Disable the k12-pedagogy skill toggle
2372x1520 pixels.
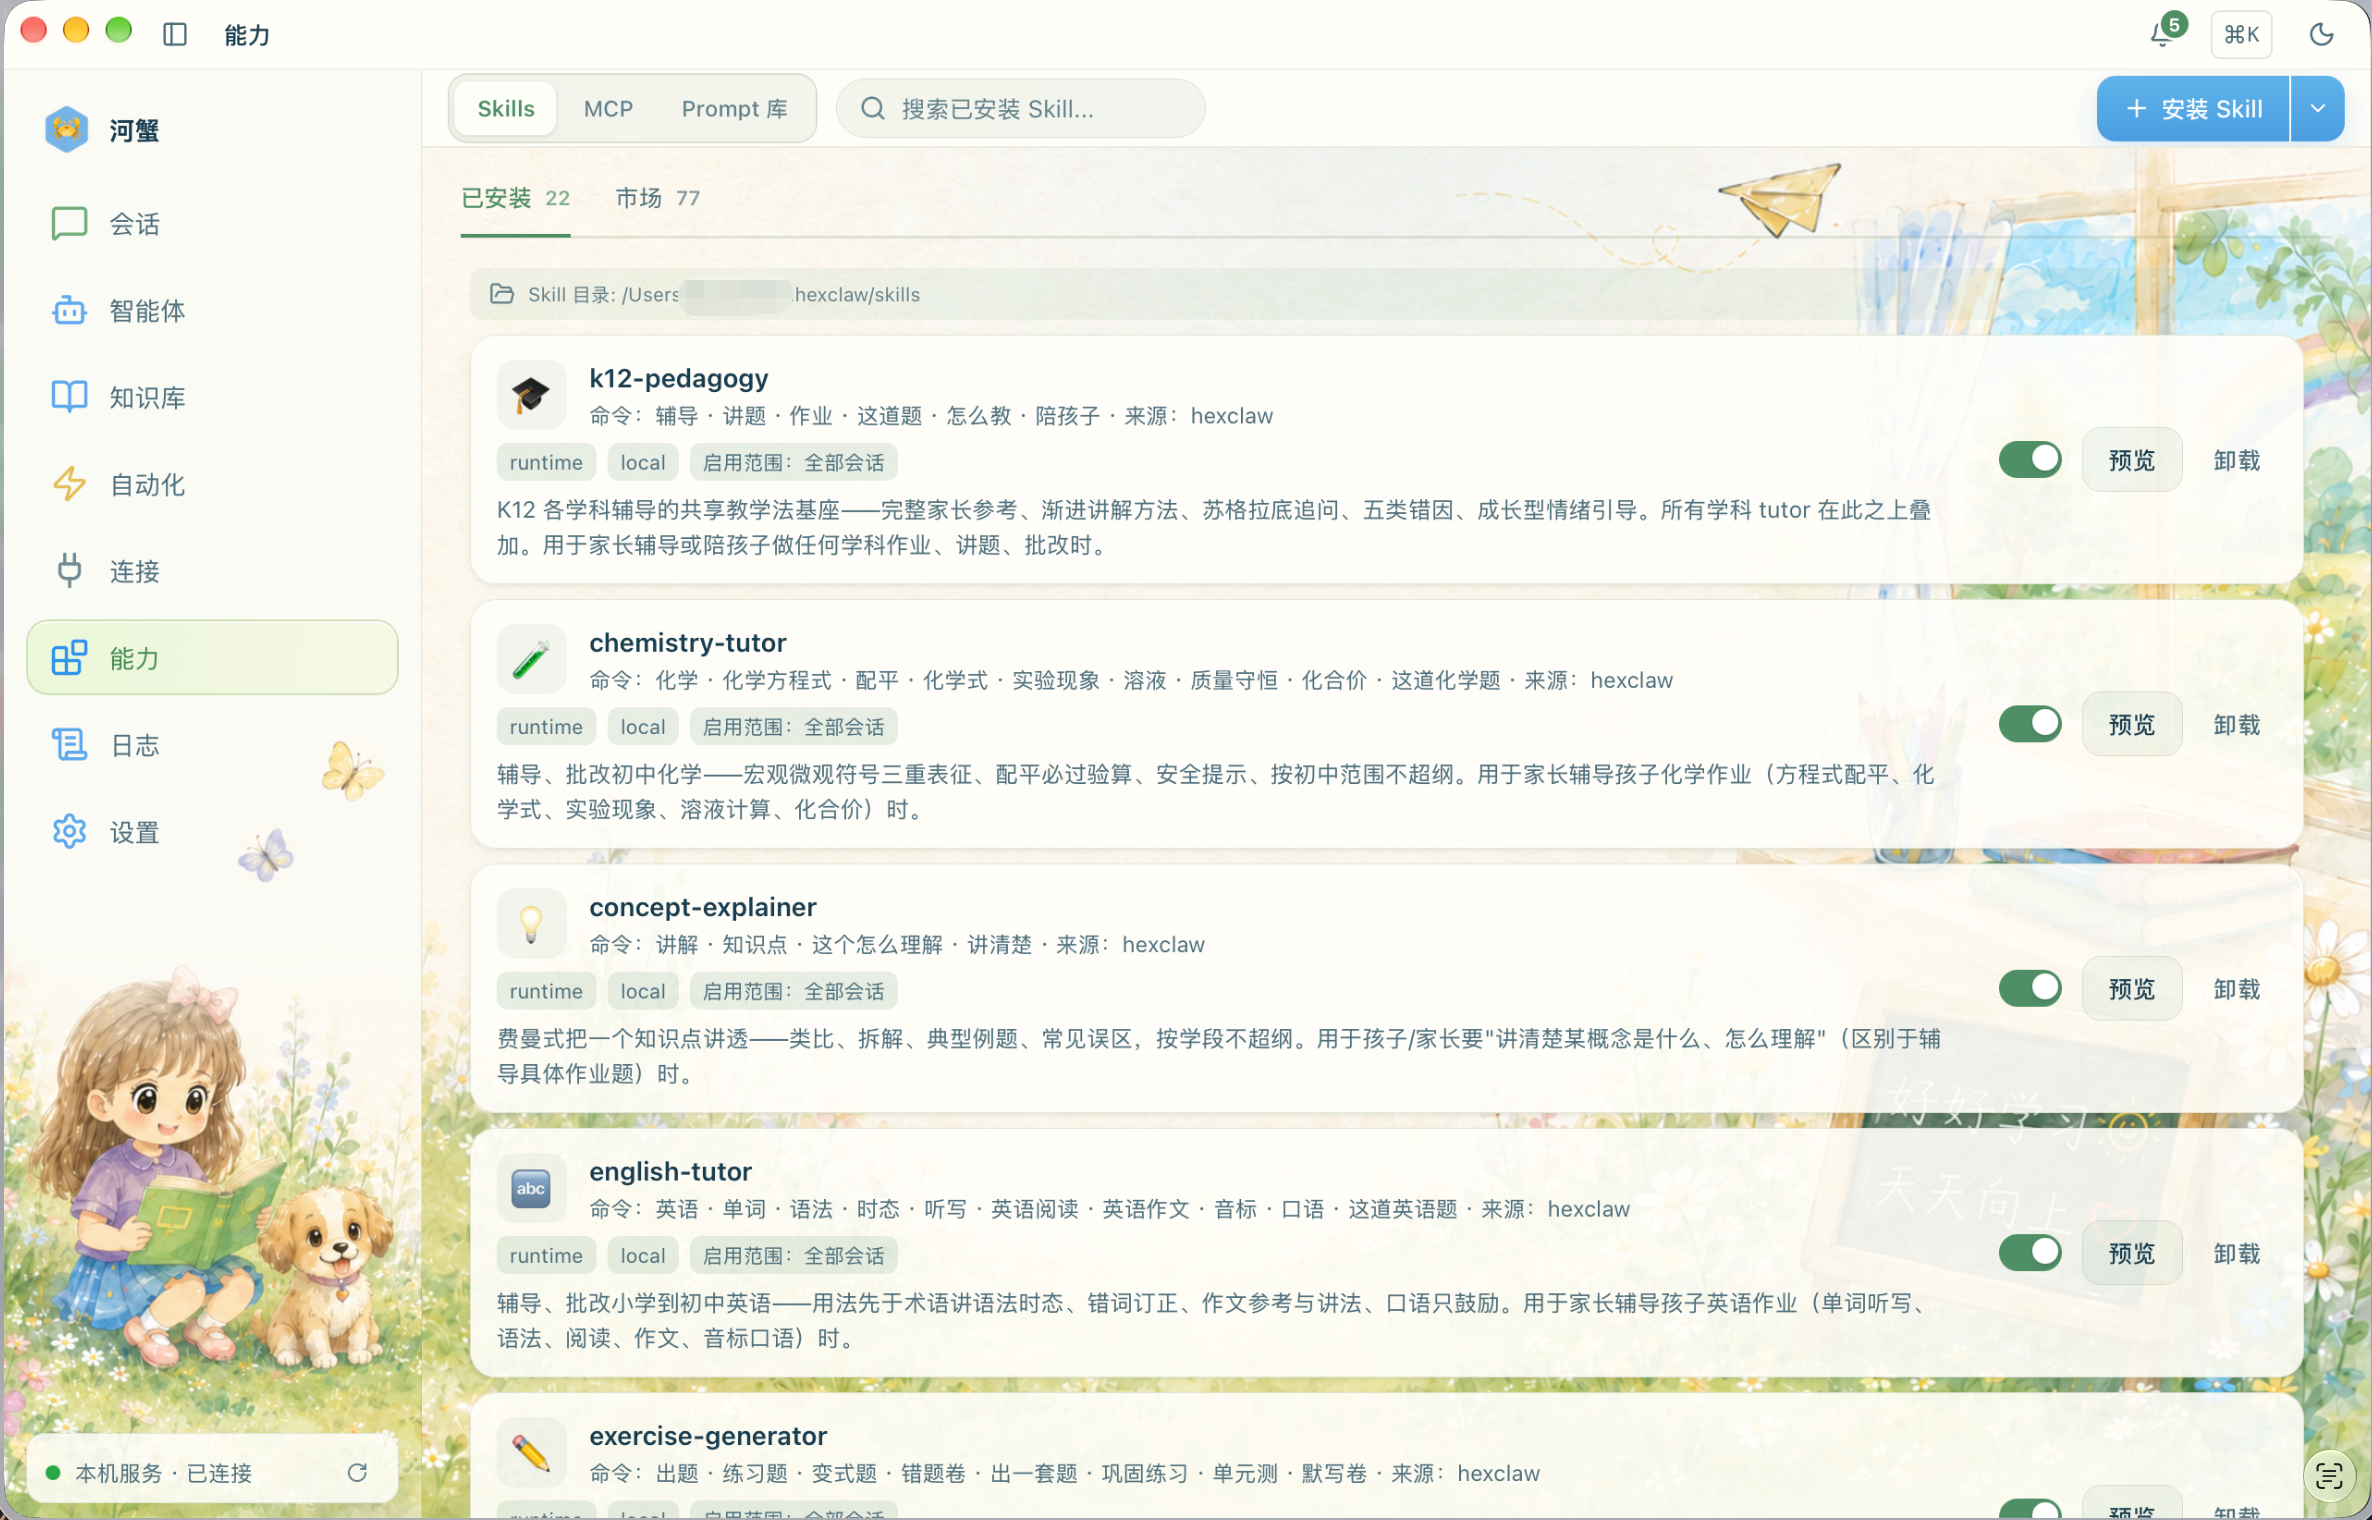(x=2030, y=460)
